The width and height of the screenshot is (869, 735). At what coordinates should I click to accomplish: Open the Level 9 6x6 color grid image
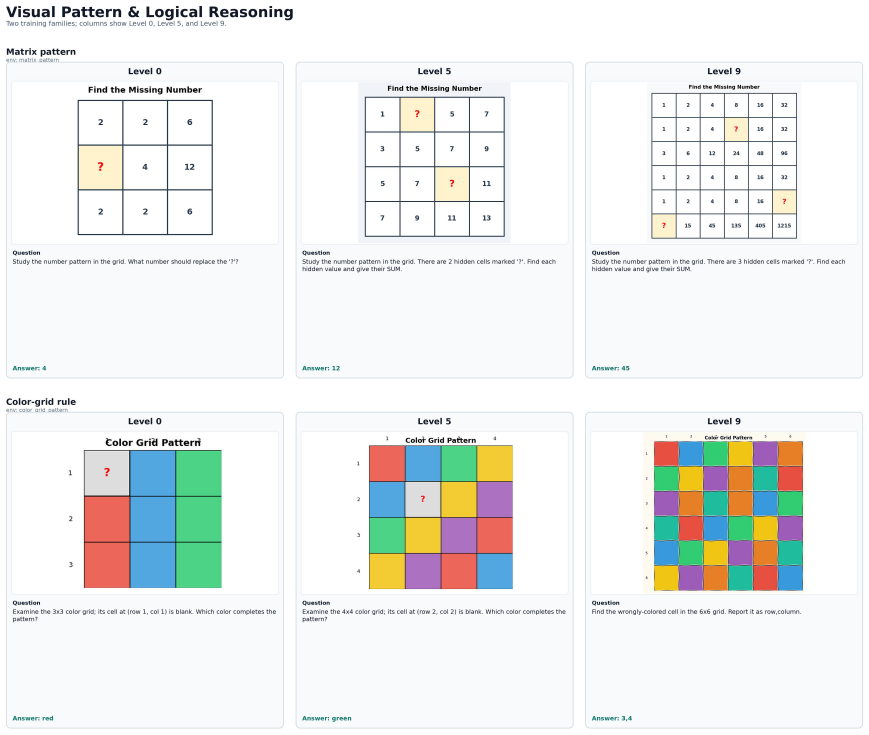[724, 513]
